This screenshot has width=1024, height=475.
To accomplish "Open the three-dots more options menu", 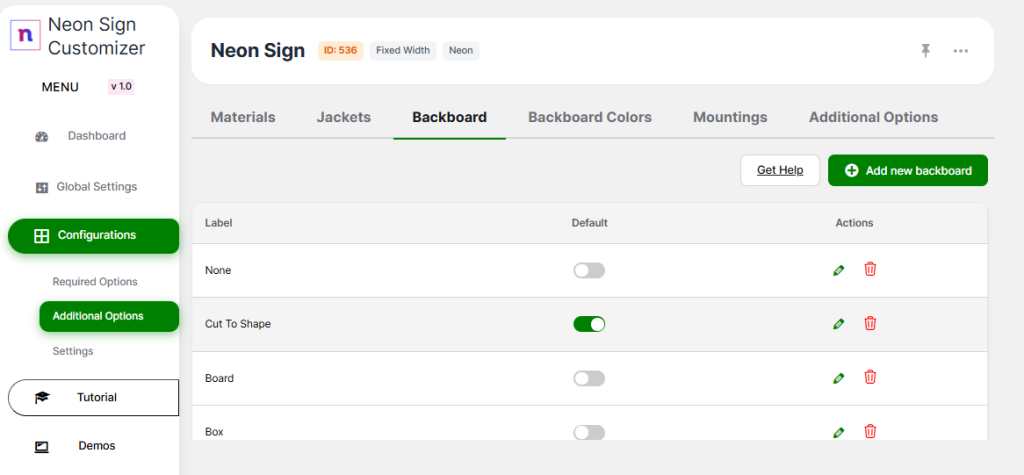I will coord(961,51).
